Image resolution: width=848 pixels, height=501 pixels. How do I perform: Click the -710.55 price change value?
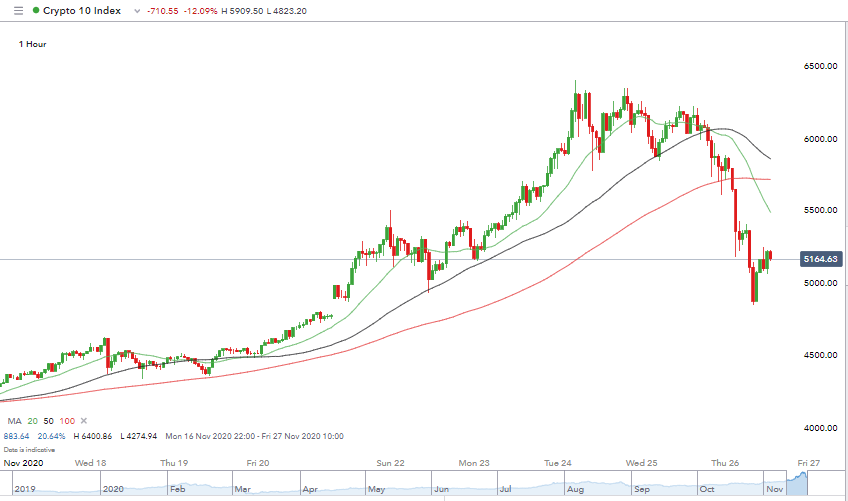(163, 11)
